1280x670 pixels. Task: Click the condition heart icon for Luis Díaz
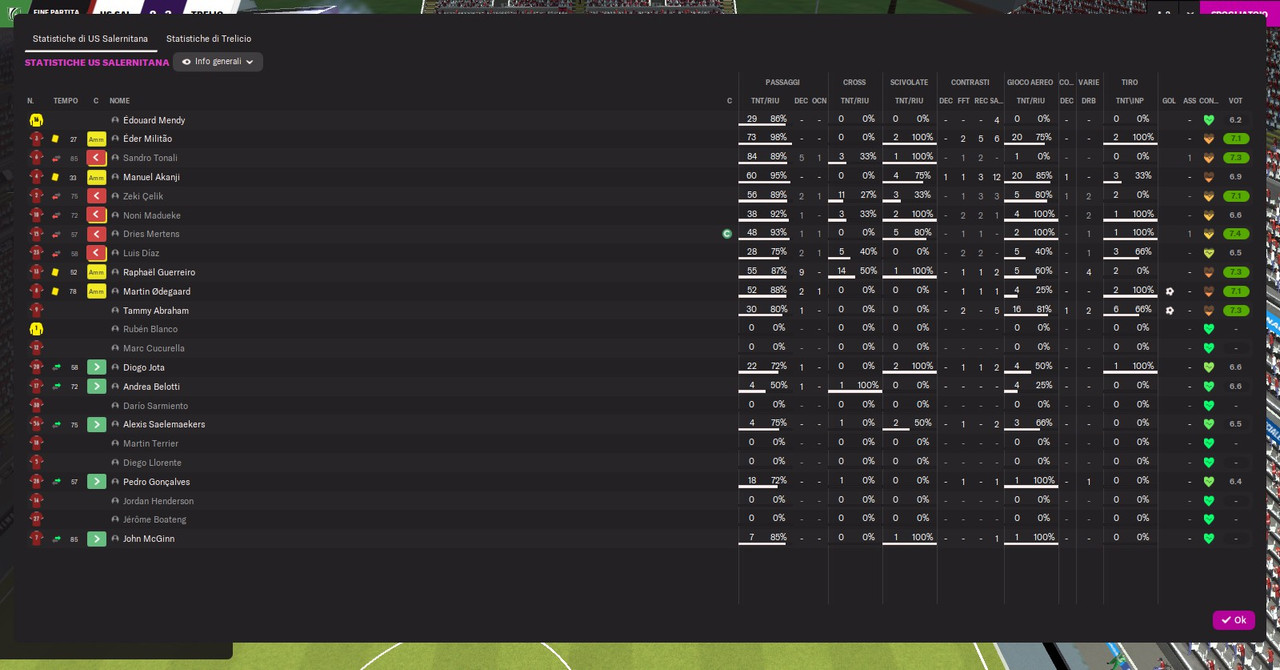[1208, 253]
